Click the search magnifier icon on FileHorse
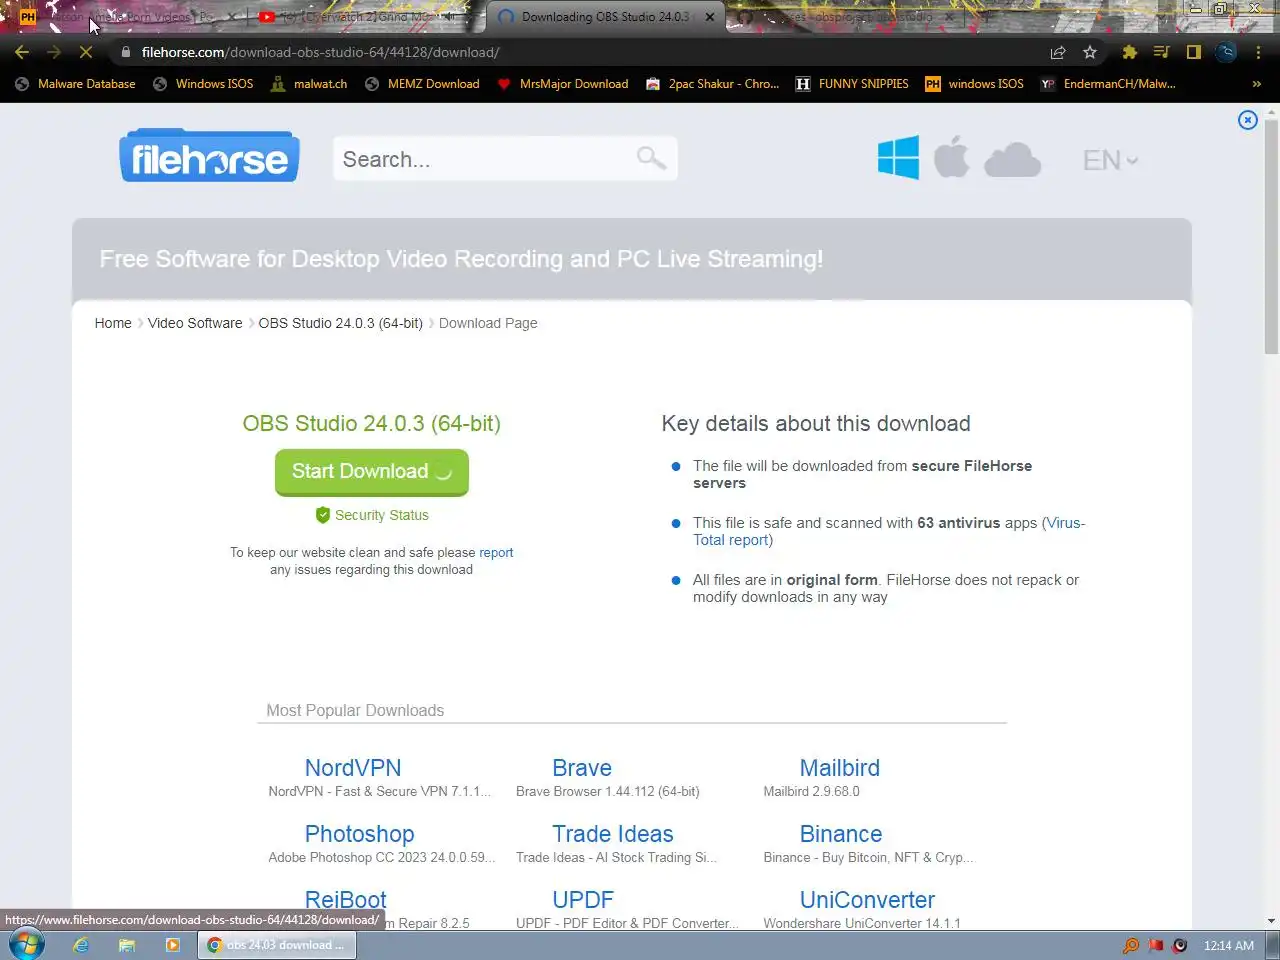Screen dimensions: 1280x960 tap(651, 158)
